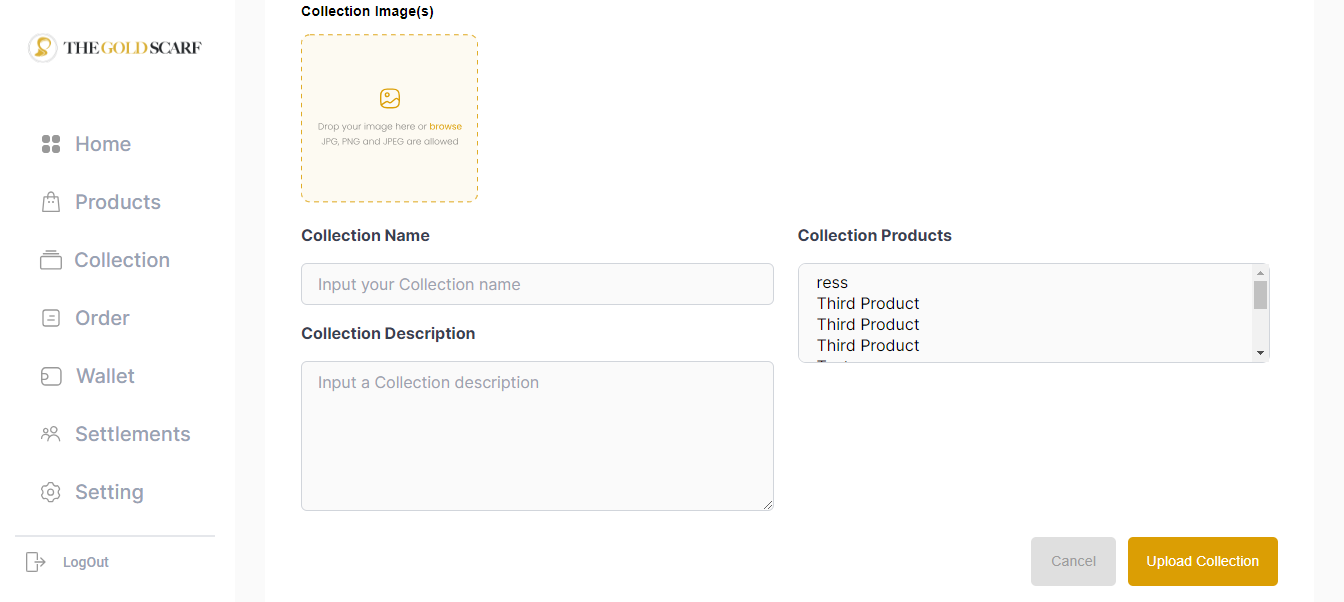Image resolution: width=1344 pixels, height=602 pixels.
Task: Click the browse link in drop zone
Action: pyautogui.click(x=445, y=127)
